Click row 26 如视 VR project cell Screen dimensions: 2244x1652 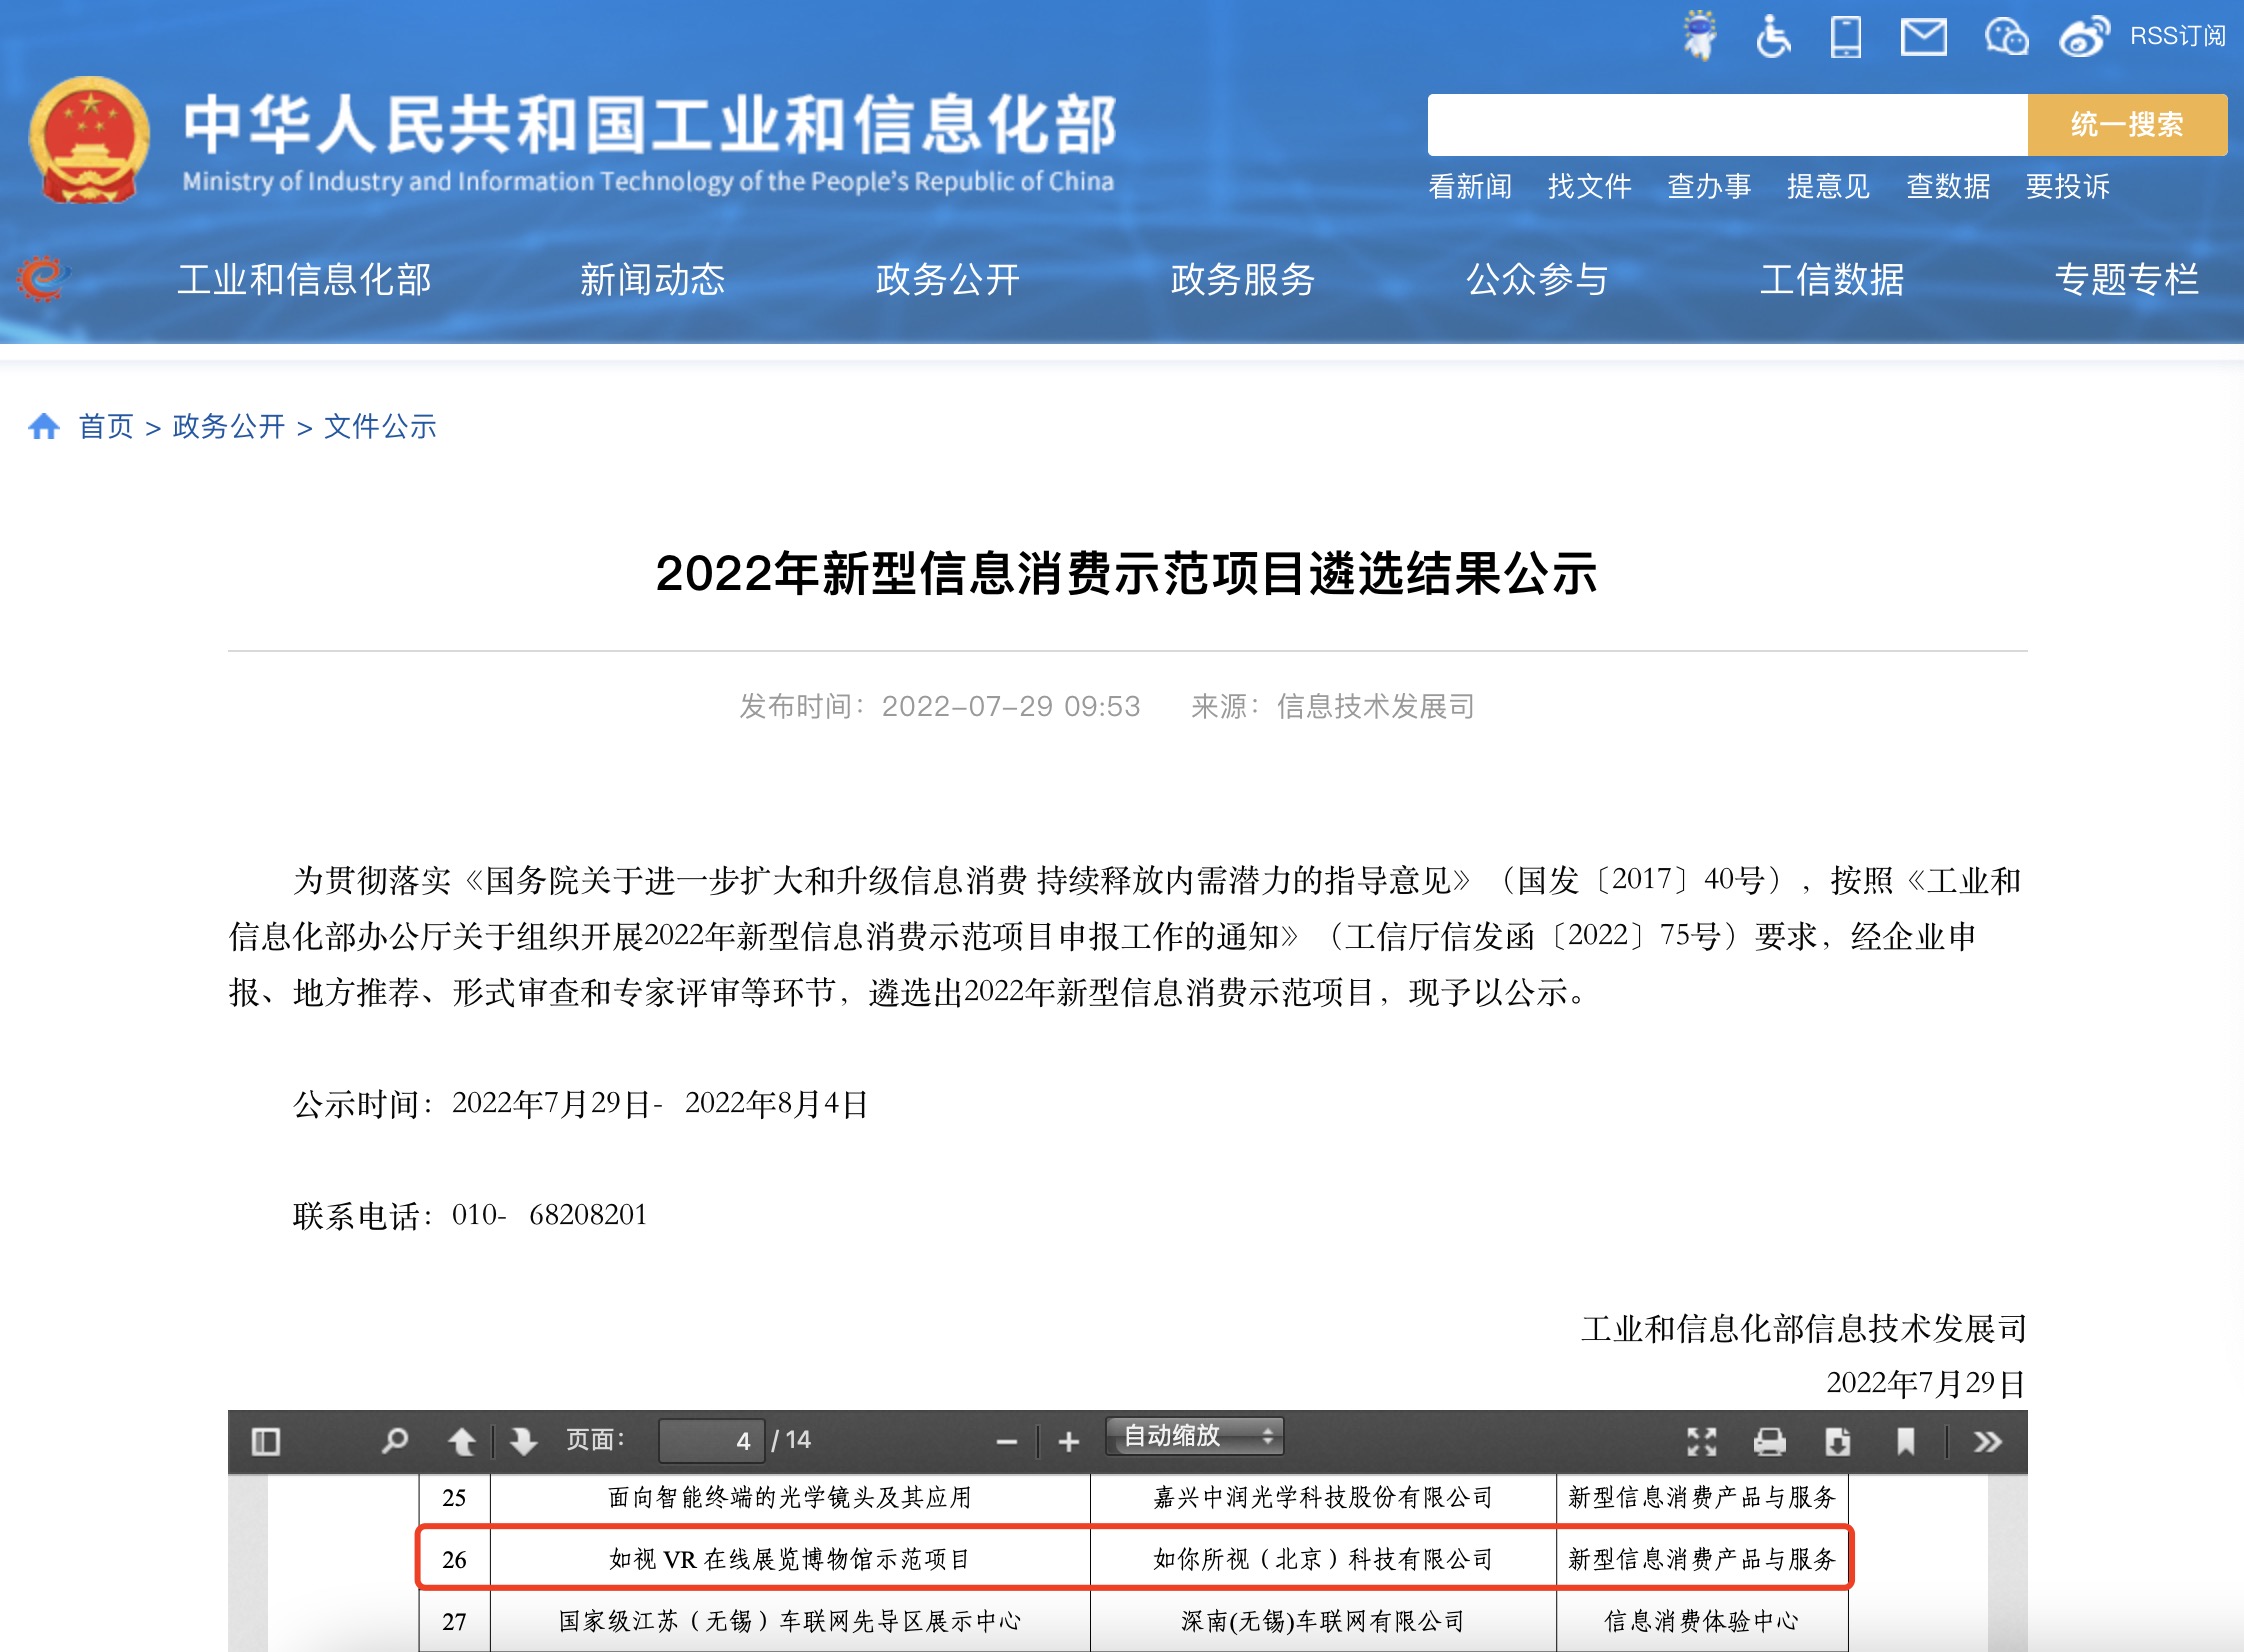tap(790, 1559)
